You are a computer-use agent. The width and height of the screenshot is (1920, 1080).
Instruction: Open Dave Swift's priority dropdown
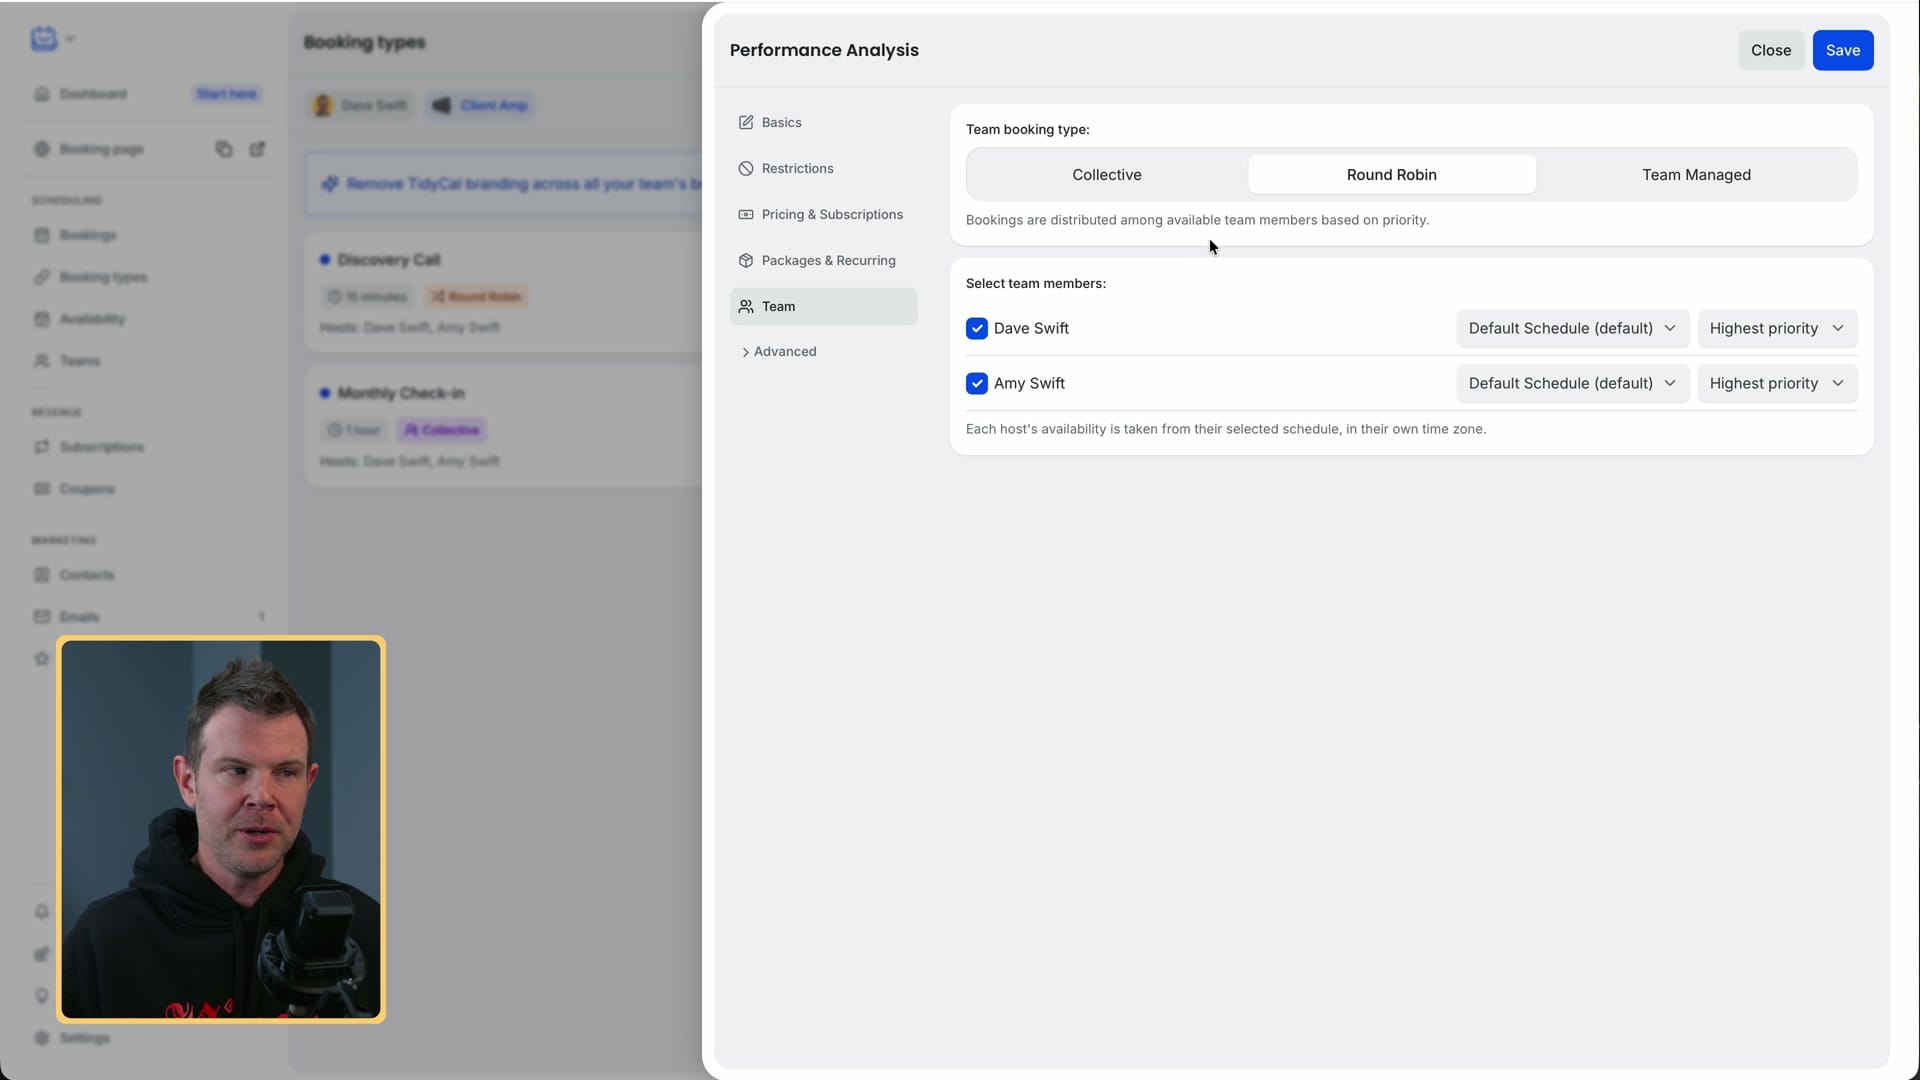[x=1777, y=328]
